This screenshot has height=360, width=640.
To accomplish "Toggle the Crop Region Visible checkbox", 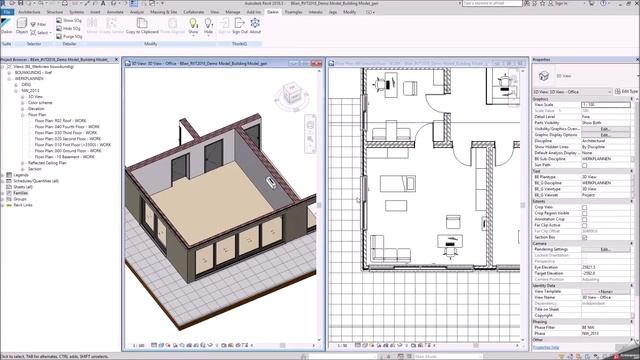I will (x=584, y=213).
